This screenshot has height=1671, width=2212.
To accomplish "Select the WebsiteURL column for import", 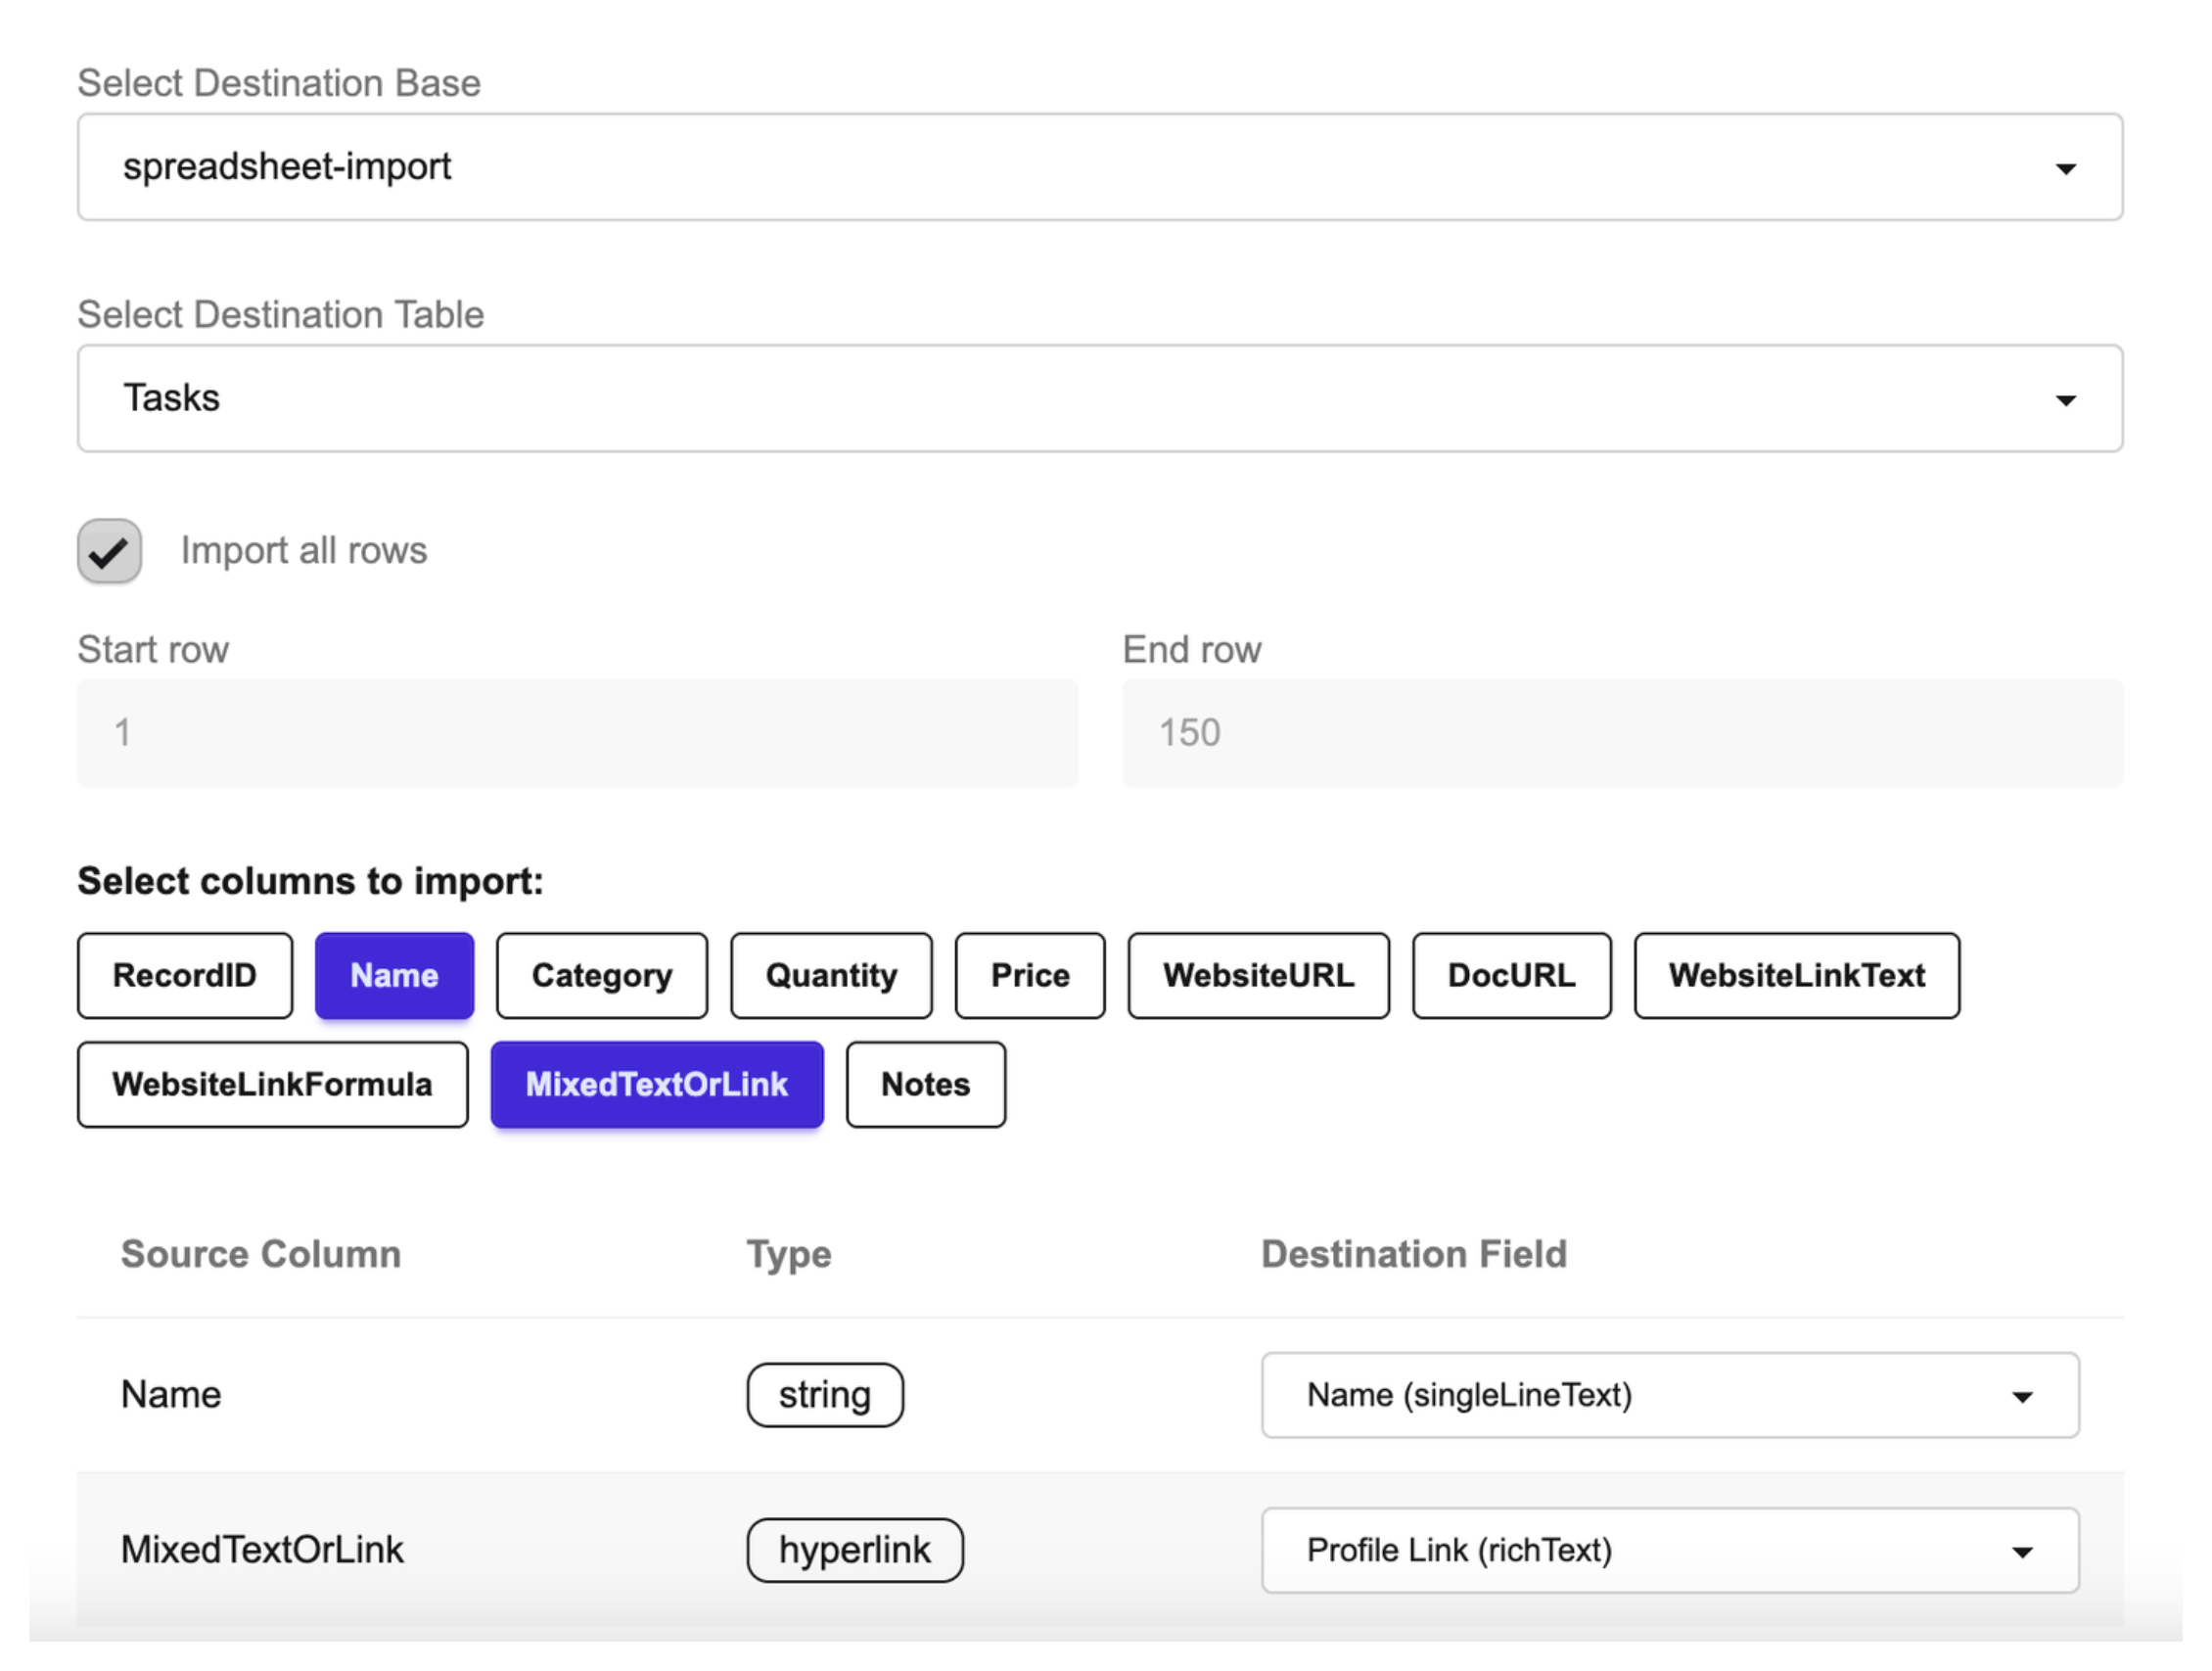I will click(x=1258, y=975).
